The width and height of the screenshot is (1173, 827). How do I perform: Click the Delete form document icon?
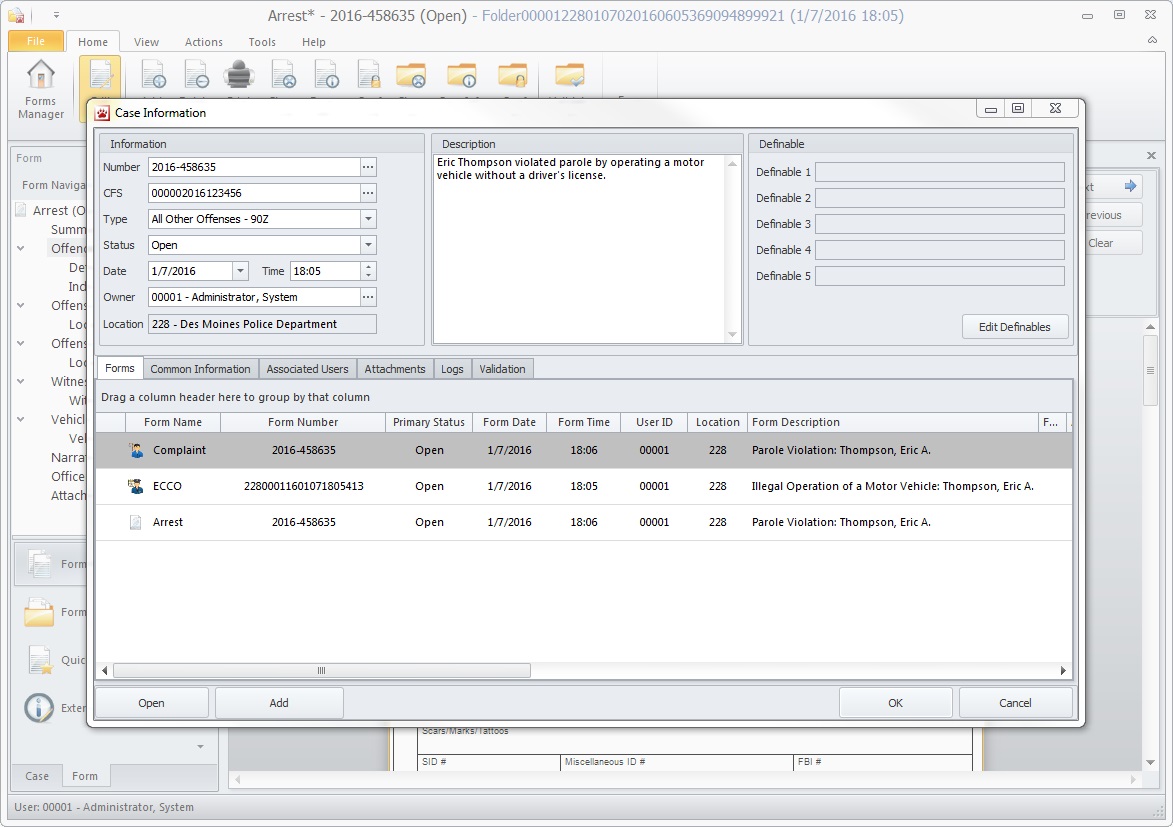[196, 75]
